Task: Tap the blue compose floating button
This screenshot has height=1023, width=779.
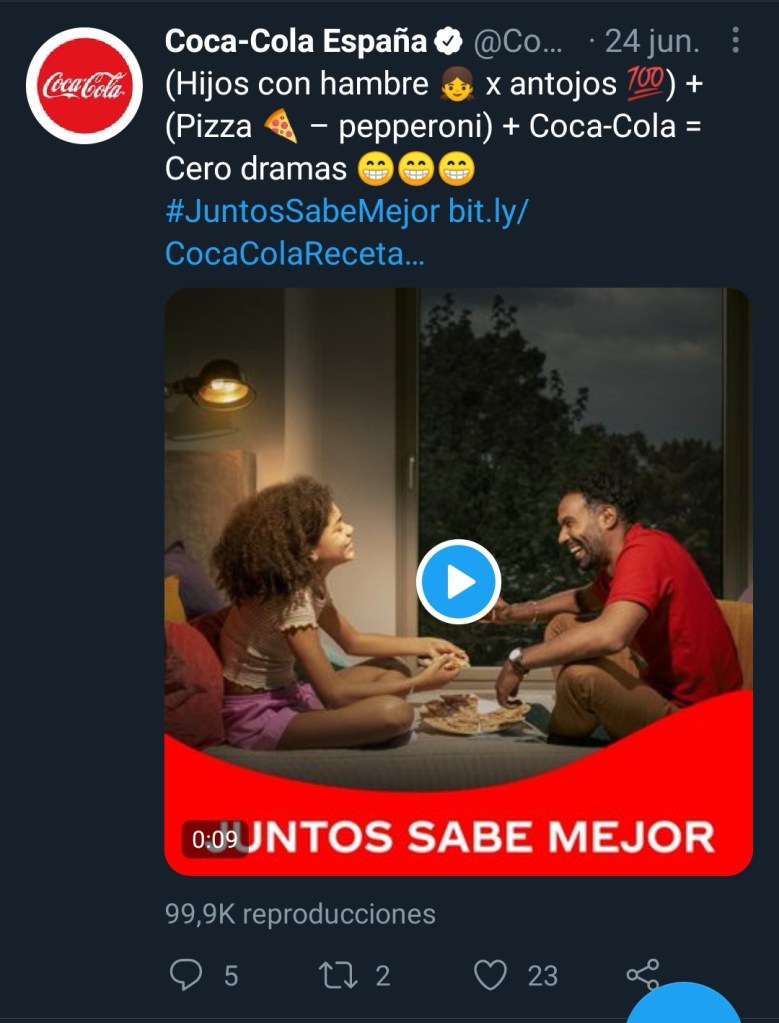Action: (684, 1003)
